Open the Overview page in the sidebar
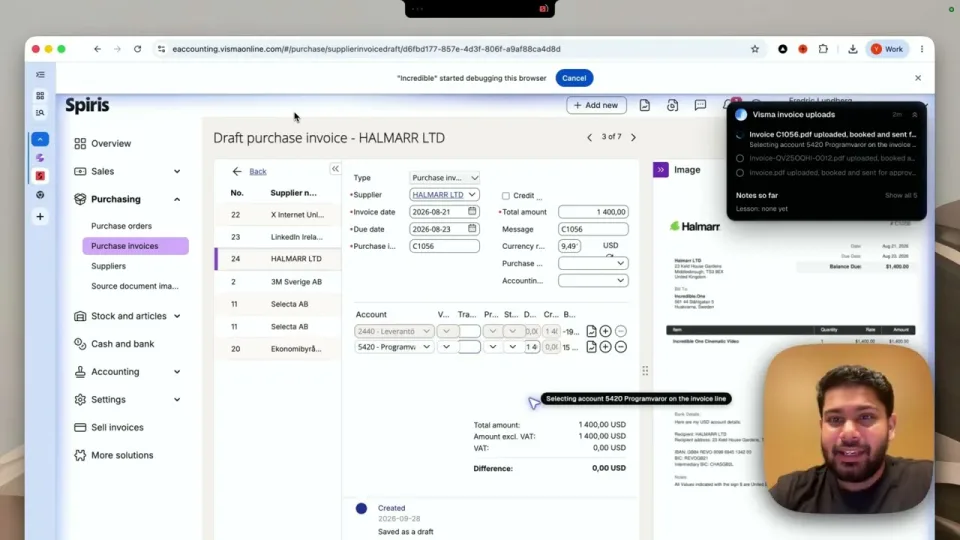The width and height of the screenshot is (960, 540). (x=111, y=143)
